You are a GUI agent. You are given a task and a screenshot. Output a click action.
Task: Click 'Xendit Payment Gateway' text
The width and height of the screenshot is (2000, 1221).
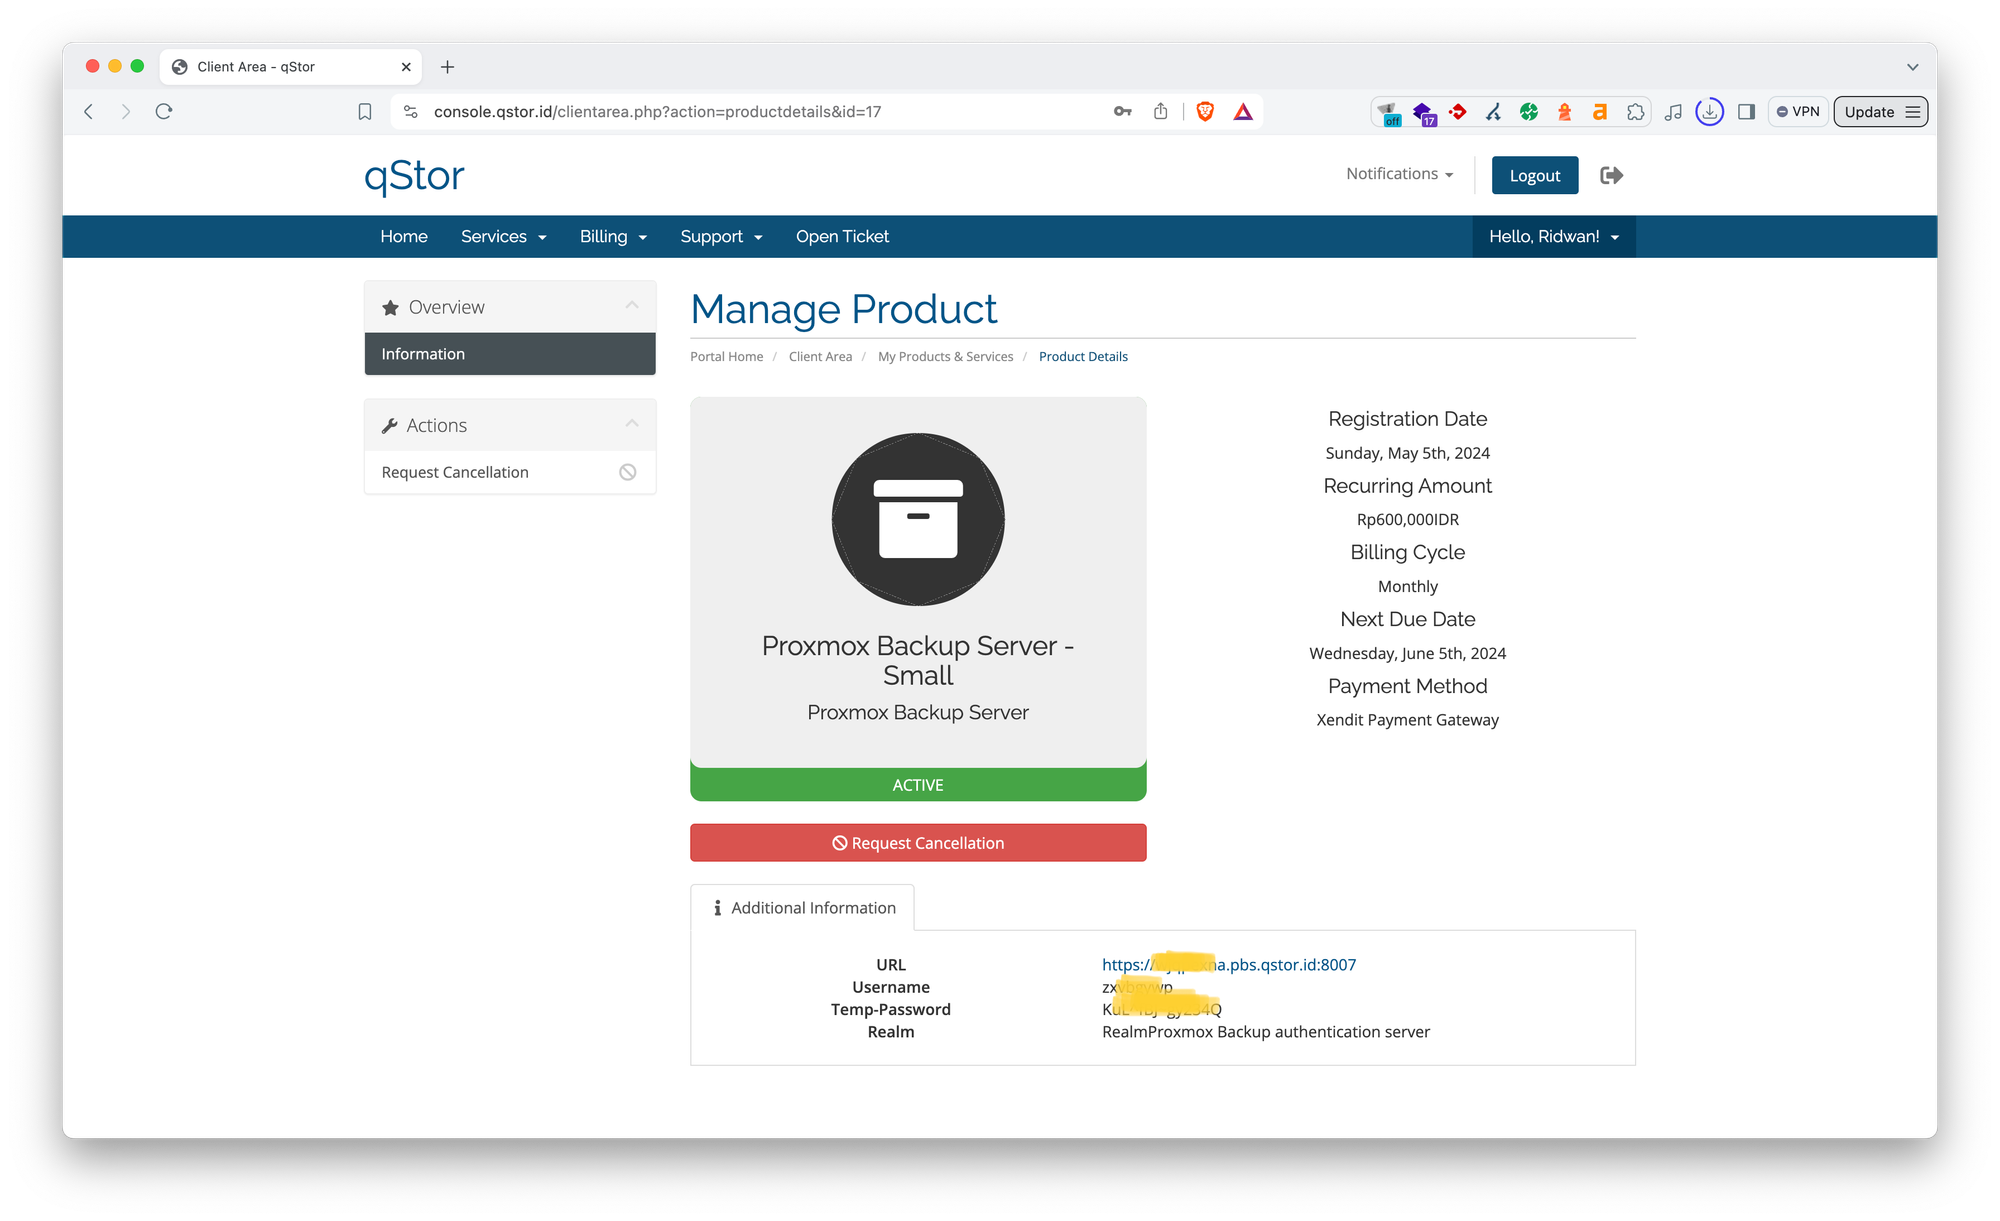coord(1407,720)
